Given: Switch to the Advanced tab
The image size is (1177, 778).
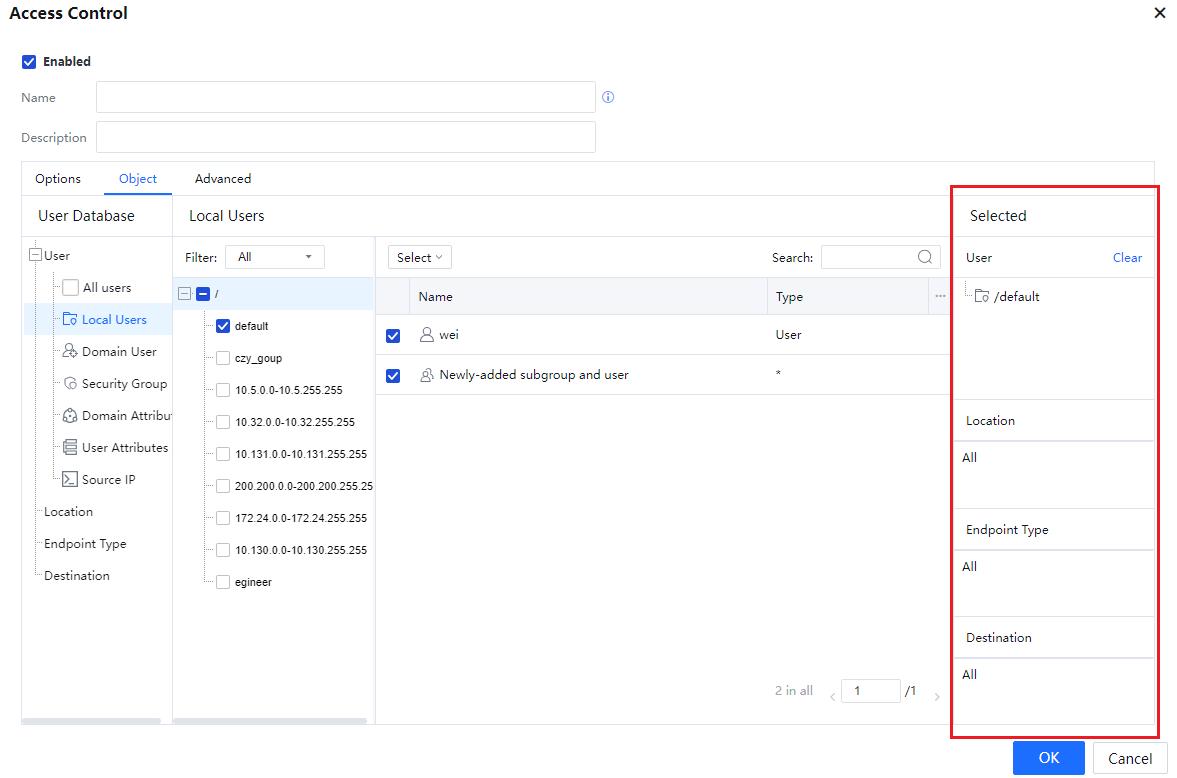Looking at the screenshot, I should [223, 179].
